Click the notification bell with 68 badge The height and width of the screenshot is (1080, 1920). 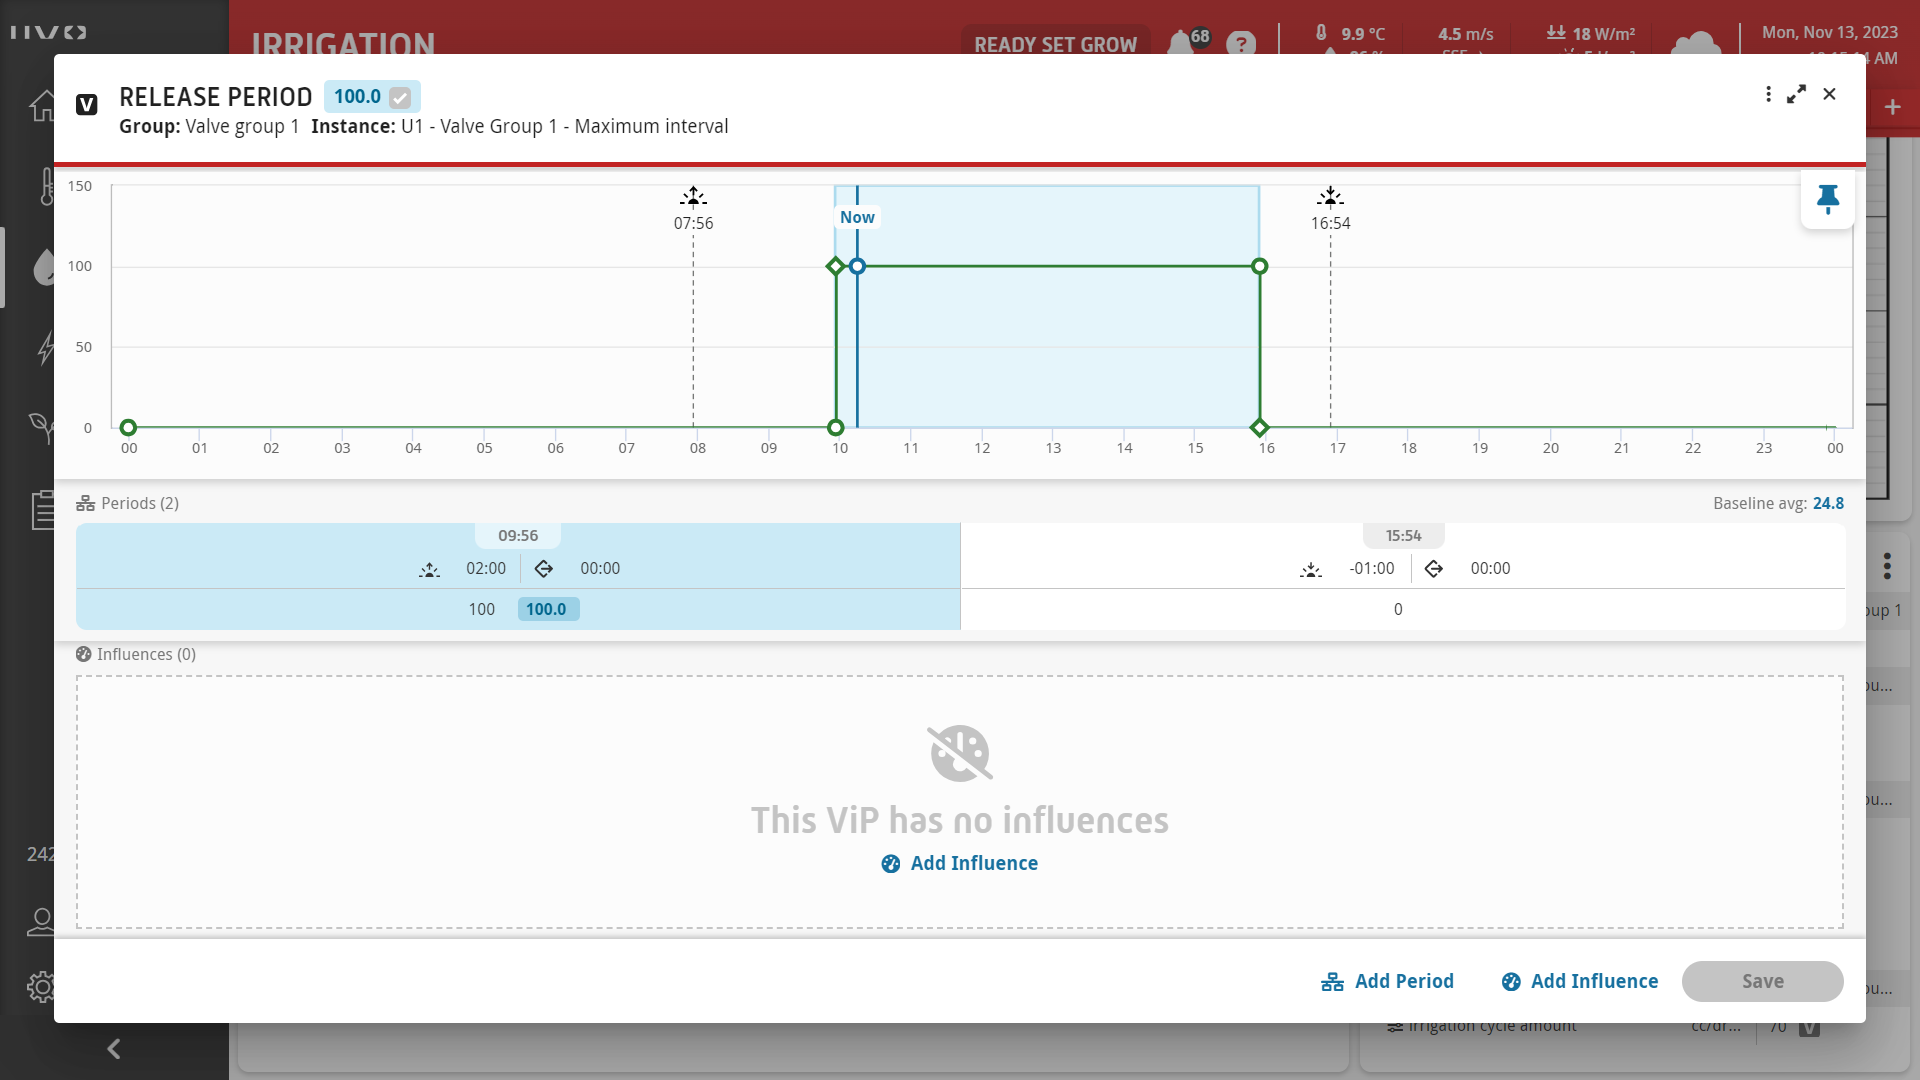tap(1181, 43)
